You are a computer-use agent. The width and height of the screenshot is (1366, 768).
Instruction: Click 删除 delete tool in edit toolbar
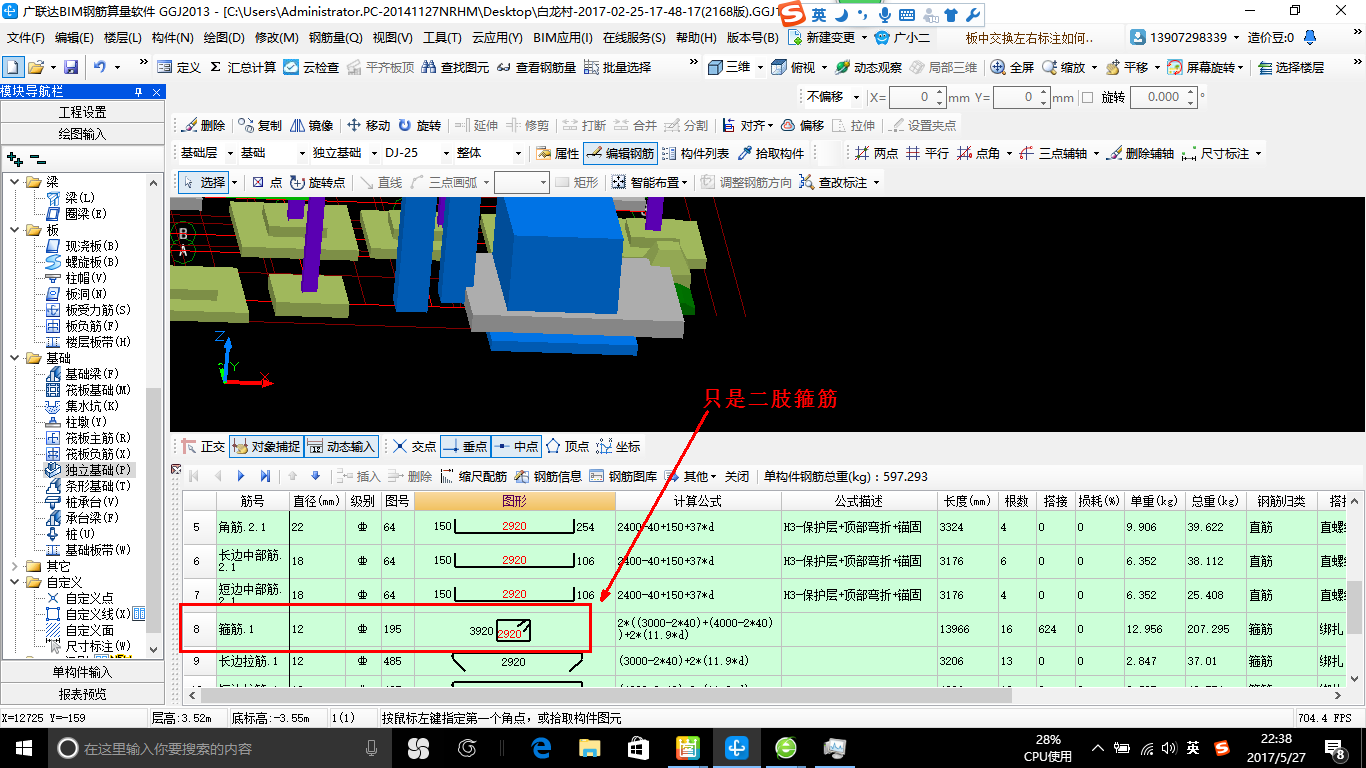pyautogui.click(x=203, y=125)
